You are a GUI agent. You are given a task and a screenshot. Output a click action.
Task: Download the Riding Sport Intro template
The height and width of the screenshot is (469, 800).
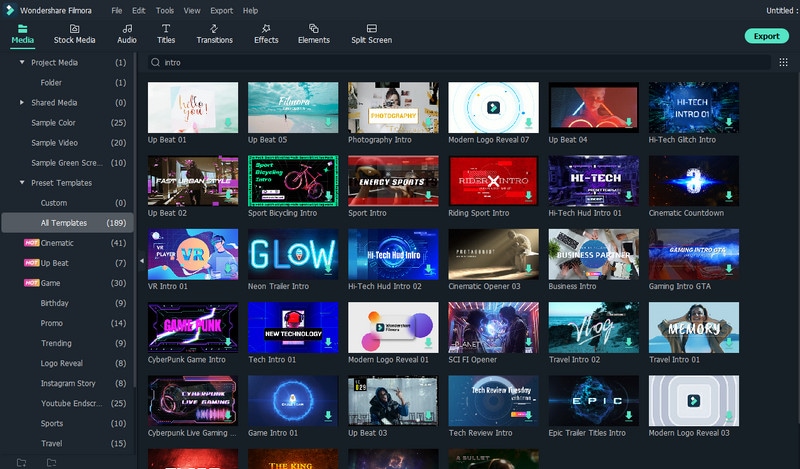[528, 195]
